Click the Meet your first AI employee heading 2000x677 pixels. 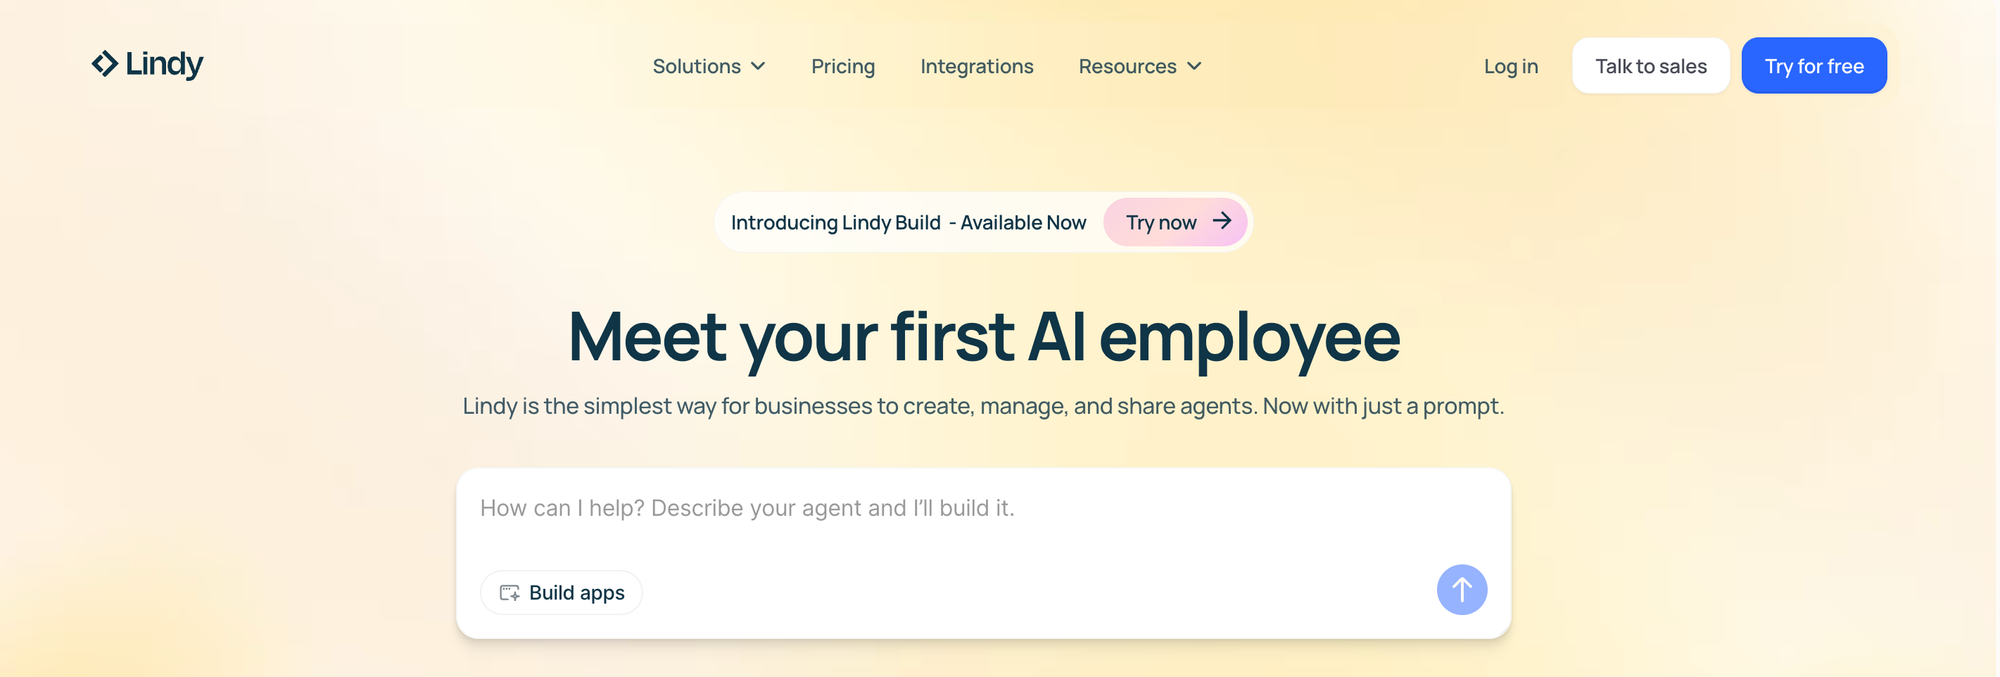pos(984,337)
